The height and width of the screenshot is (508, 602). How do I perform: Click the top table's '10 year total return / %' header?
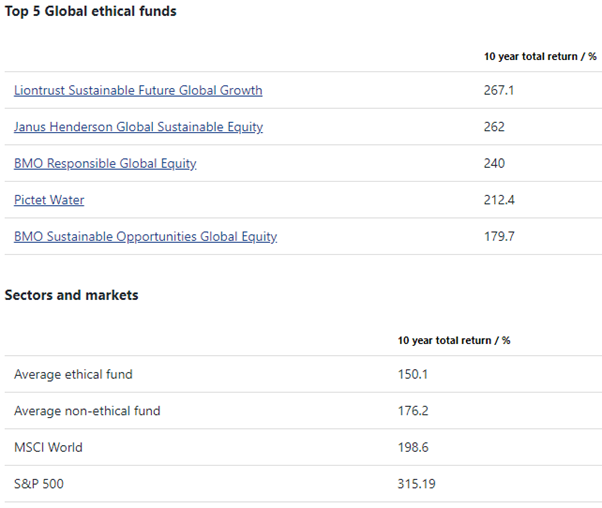[x=540, y=56]
